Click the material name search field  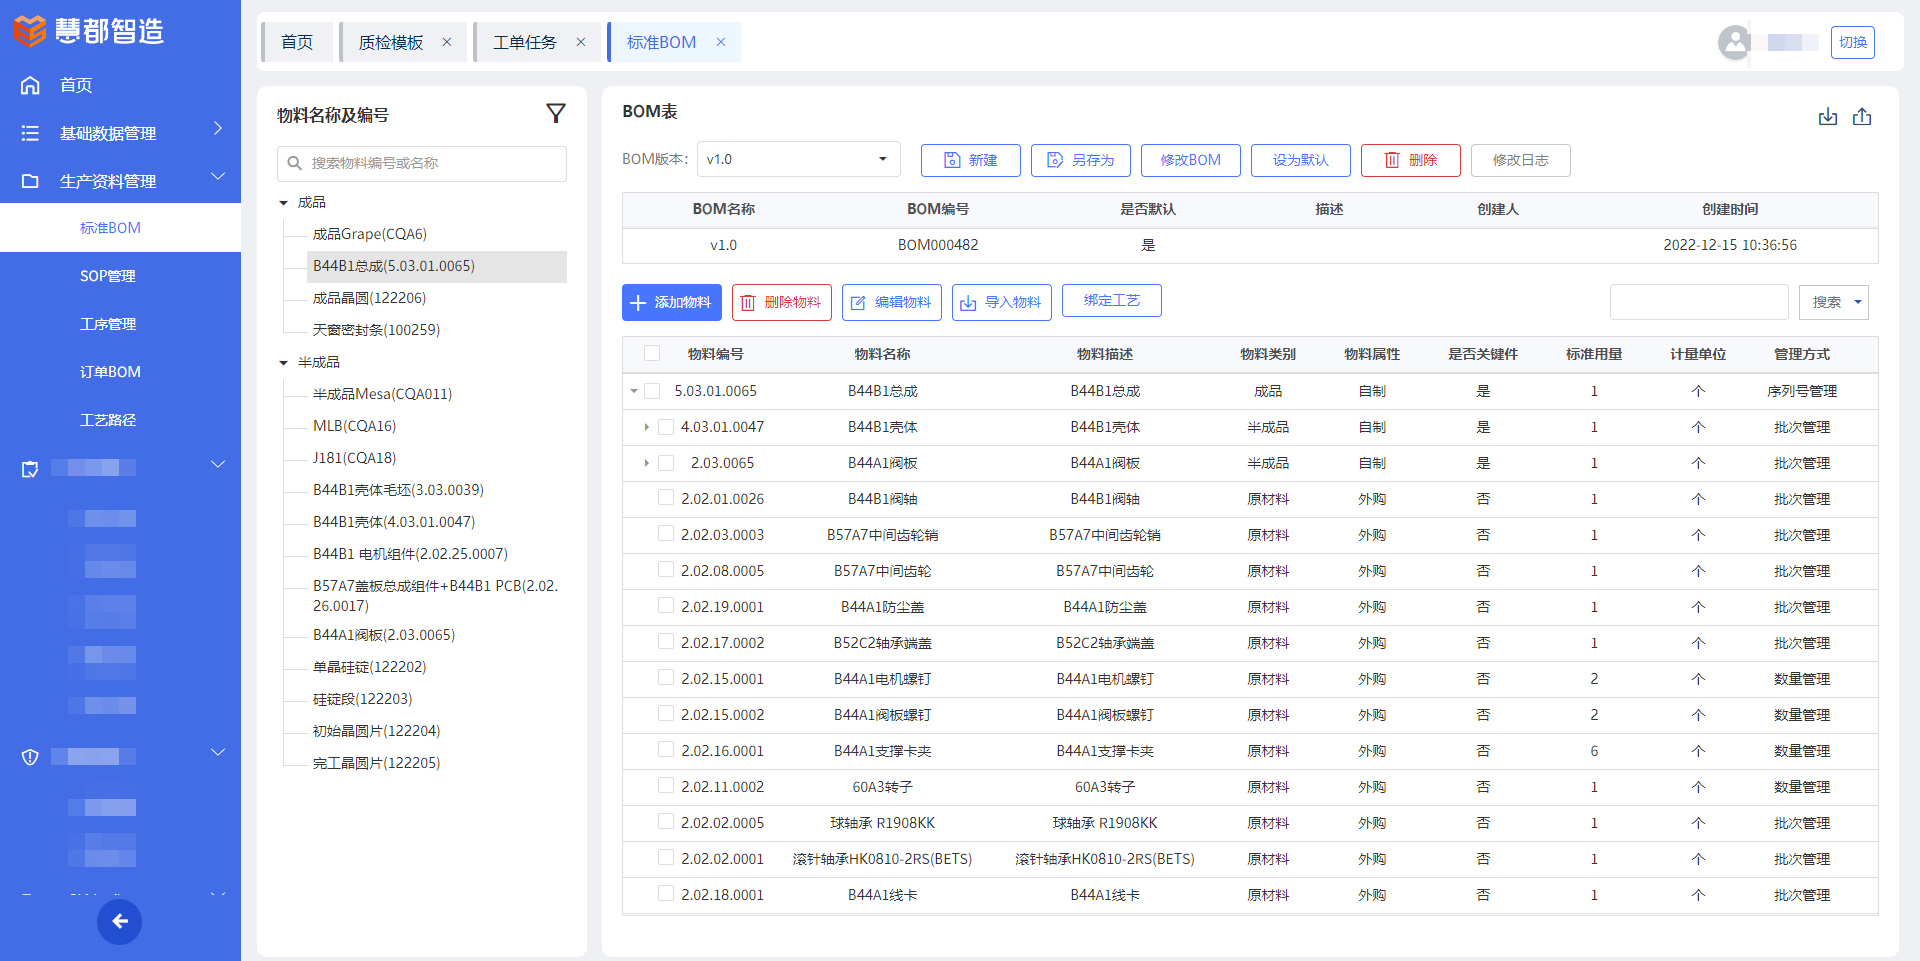coord(422,163)
